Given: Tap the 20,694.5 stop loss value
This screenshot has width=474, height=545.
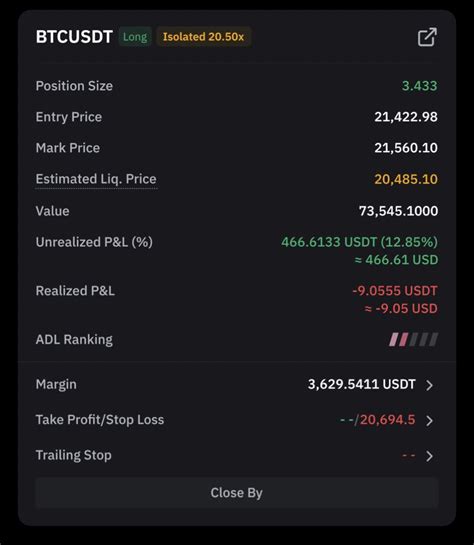Looking at the screenshot, I should click(x=387, y=420).
